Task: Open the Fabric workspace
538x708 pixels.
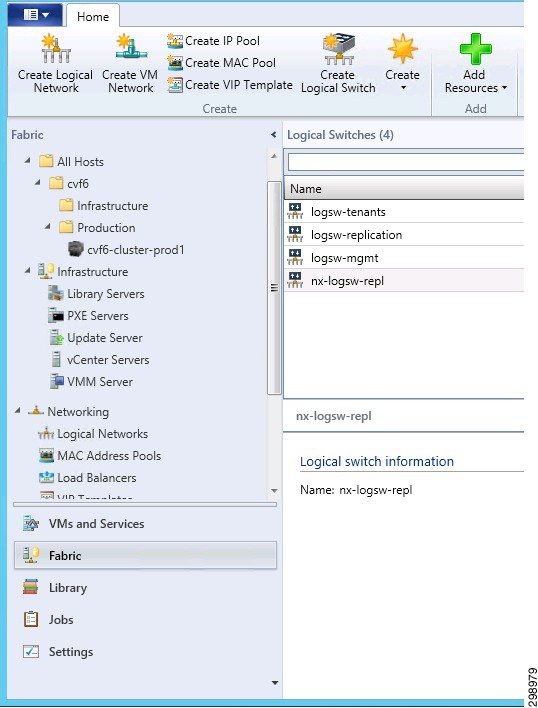Action: point(145,555)
